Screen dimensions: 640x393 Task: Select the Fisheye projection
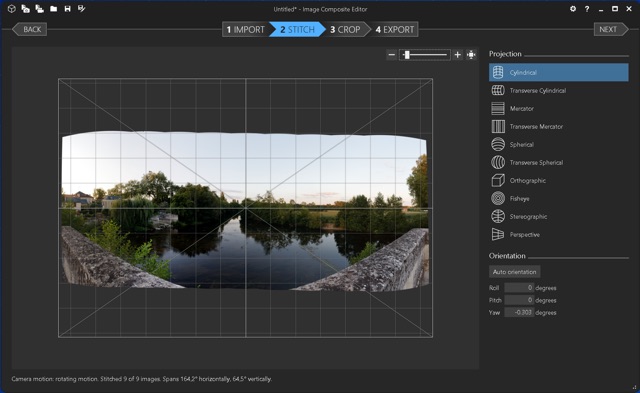(x=559, y=198)
